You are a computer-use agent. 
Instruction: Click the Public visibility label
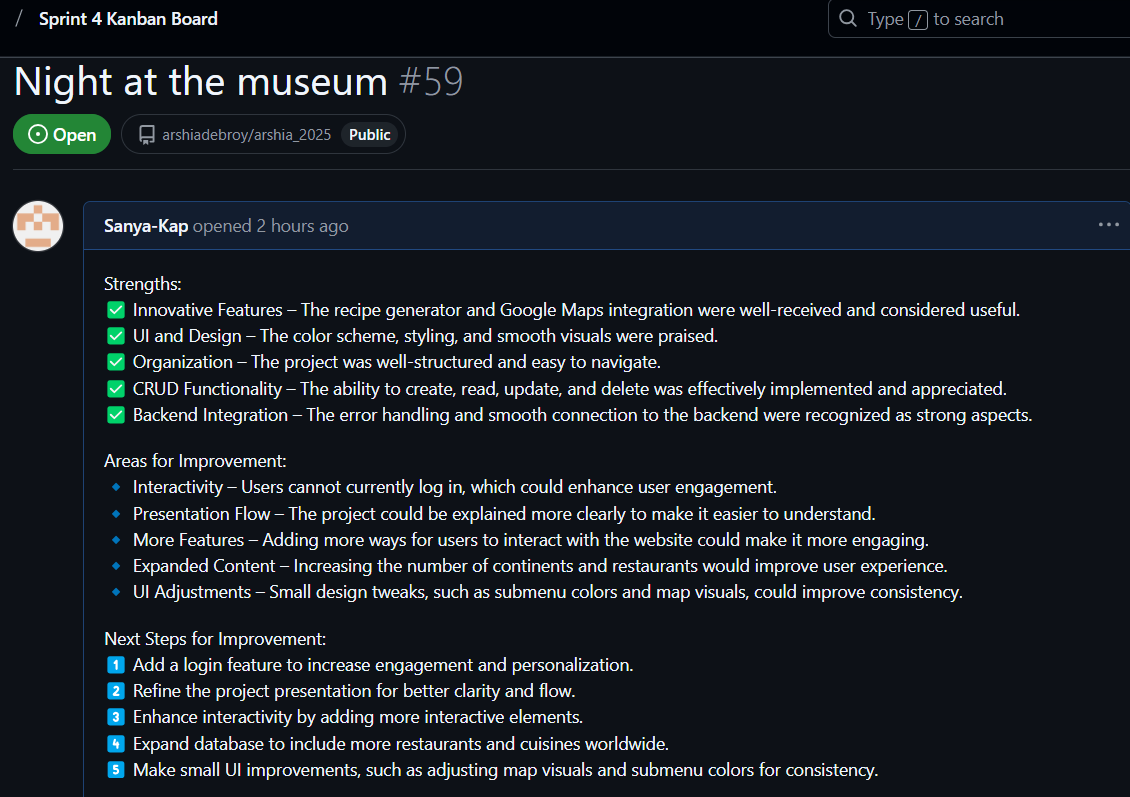pos(370,135)
